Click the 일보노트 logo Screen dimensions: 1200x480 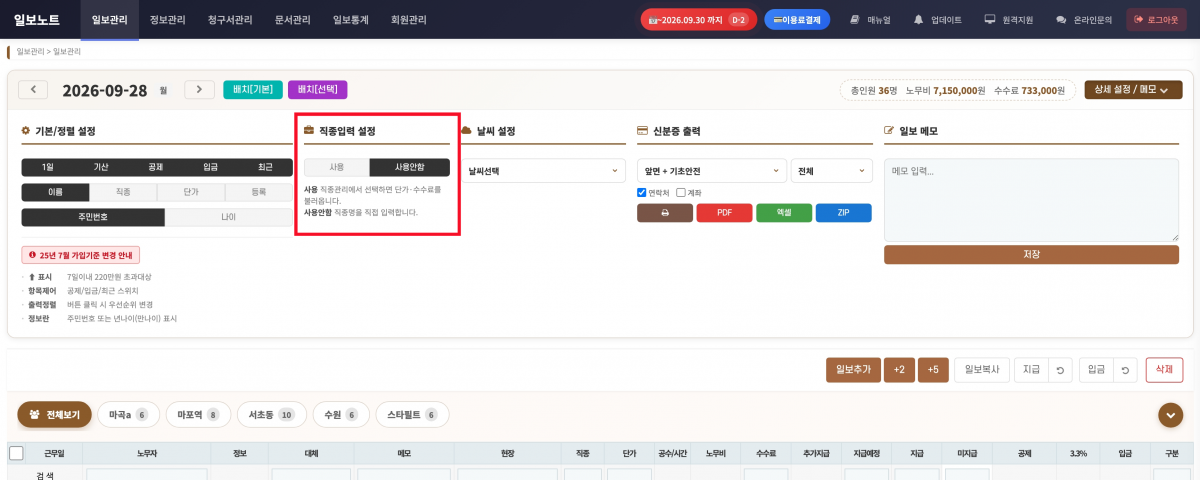39,19
